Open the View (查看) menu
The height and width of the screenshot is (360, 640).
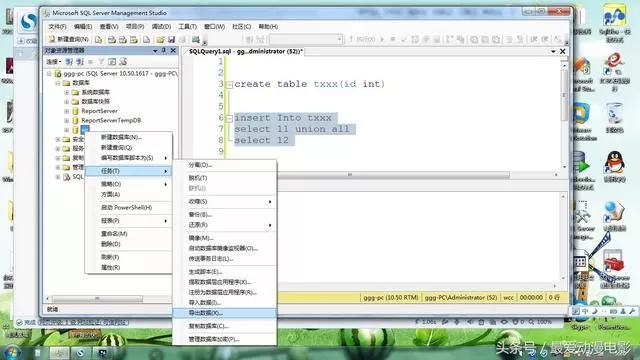(x=109, y=27)
